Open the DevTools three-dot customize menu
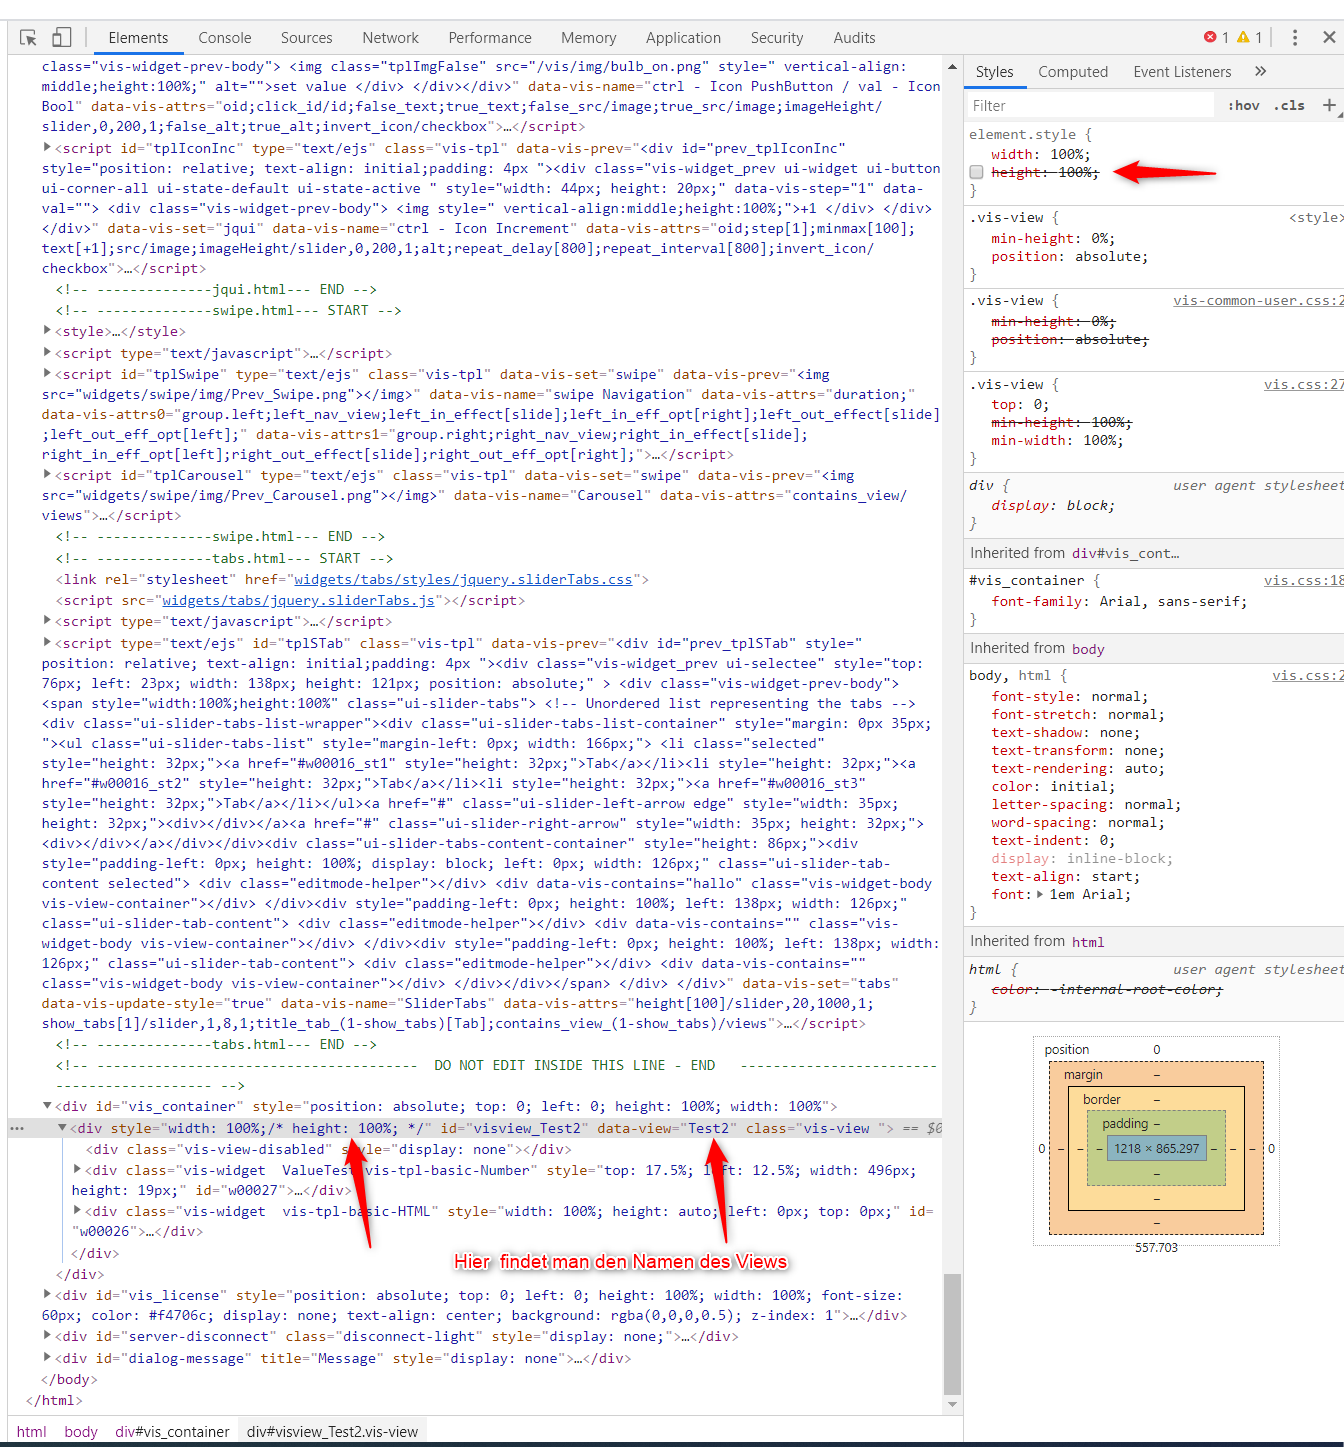Viewport: 1344px width, 1447px height. click(x=1295, y=38)
